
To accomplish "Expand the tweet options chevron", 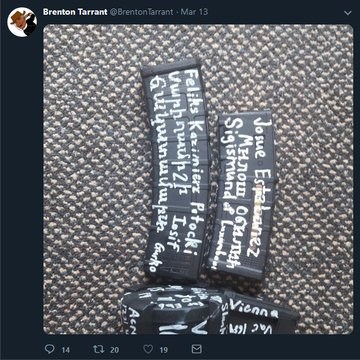I will [348, 13].
